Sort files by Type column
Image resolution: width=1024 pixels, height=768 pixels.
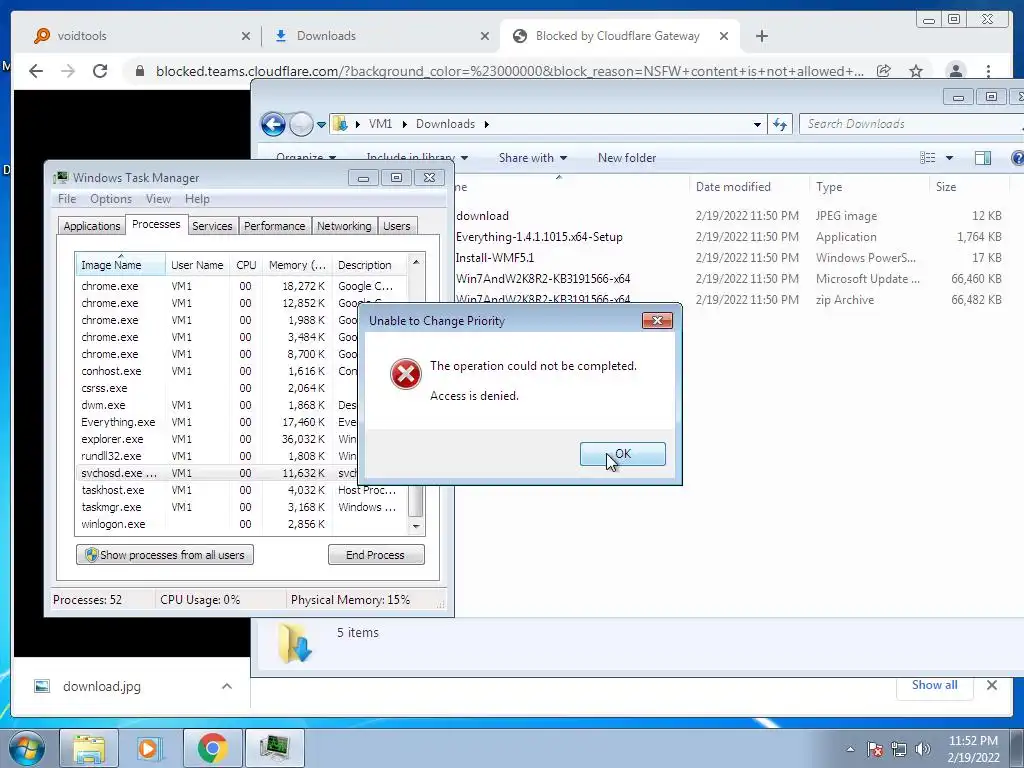[869, 187]
